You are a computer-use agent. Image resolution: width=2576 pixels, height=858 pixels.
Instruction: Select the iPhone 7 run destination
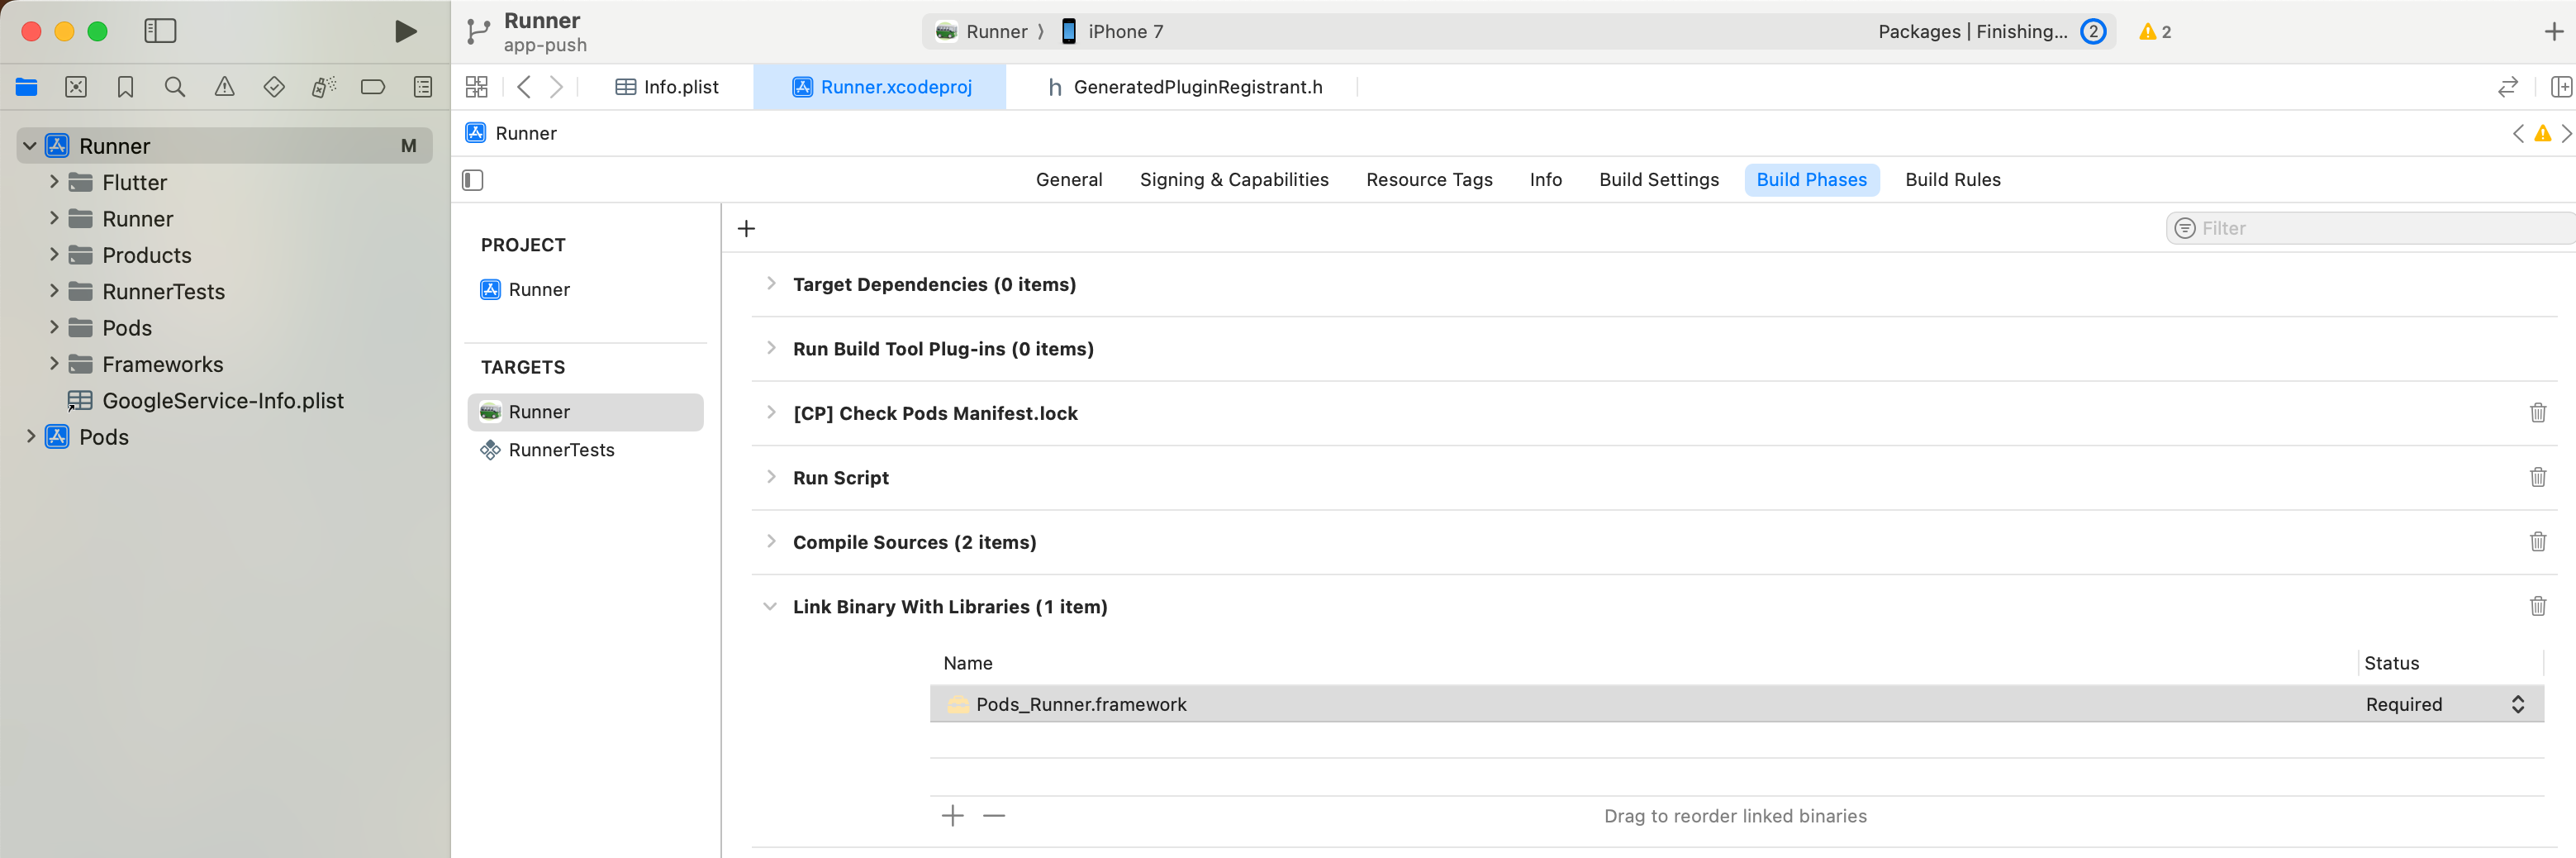click(x=1112, y=31)
